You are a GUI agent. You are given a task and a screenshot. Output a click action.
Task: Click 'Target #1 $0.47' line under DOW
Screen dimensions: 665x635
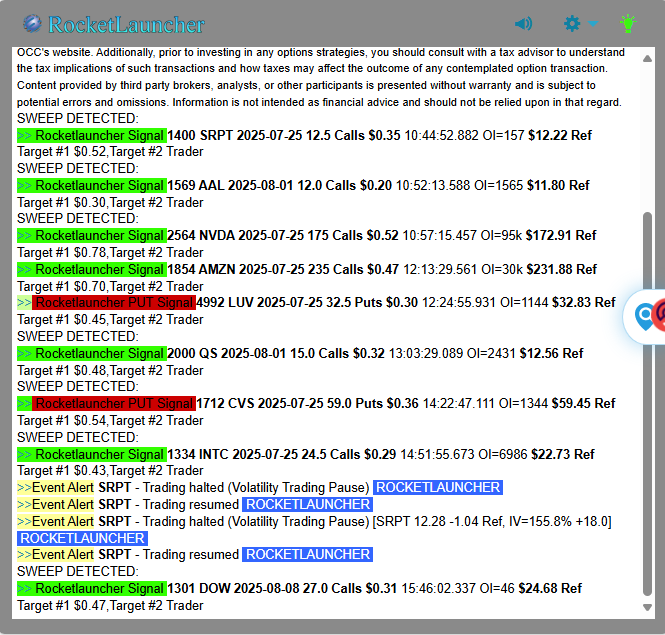[x=110, y=605]
